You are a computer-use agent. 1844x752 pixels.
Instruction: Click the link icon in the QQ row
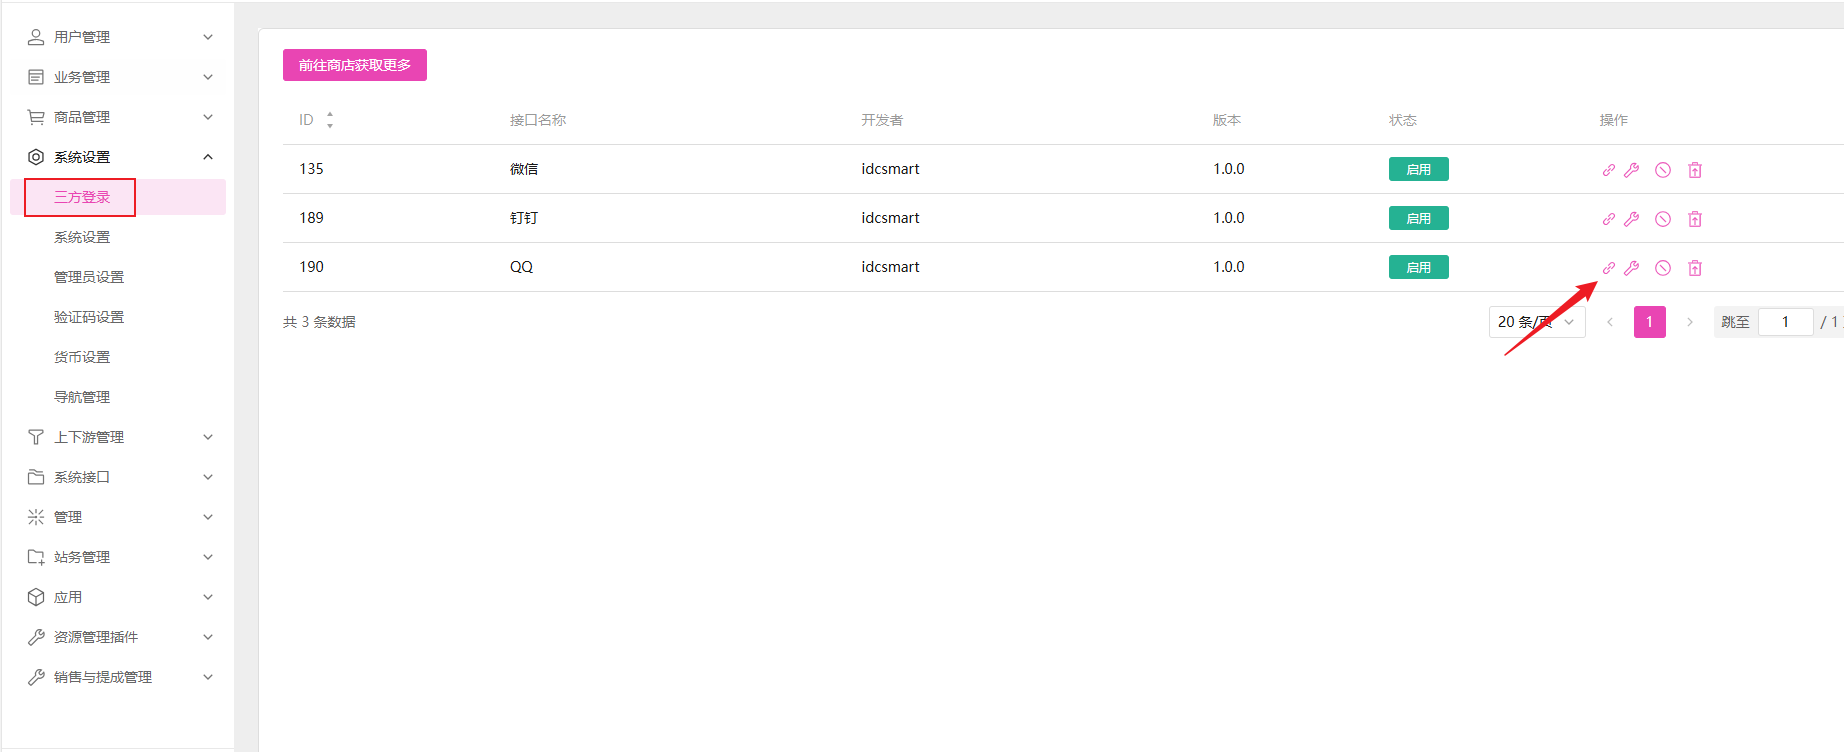coord(1608,268)
